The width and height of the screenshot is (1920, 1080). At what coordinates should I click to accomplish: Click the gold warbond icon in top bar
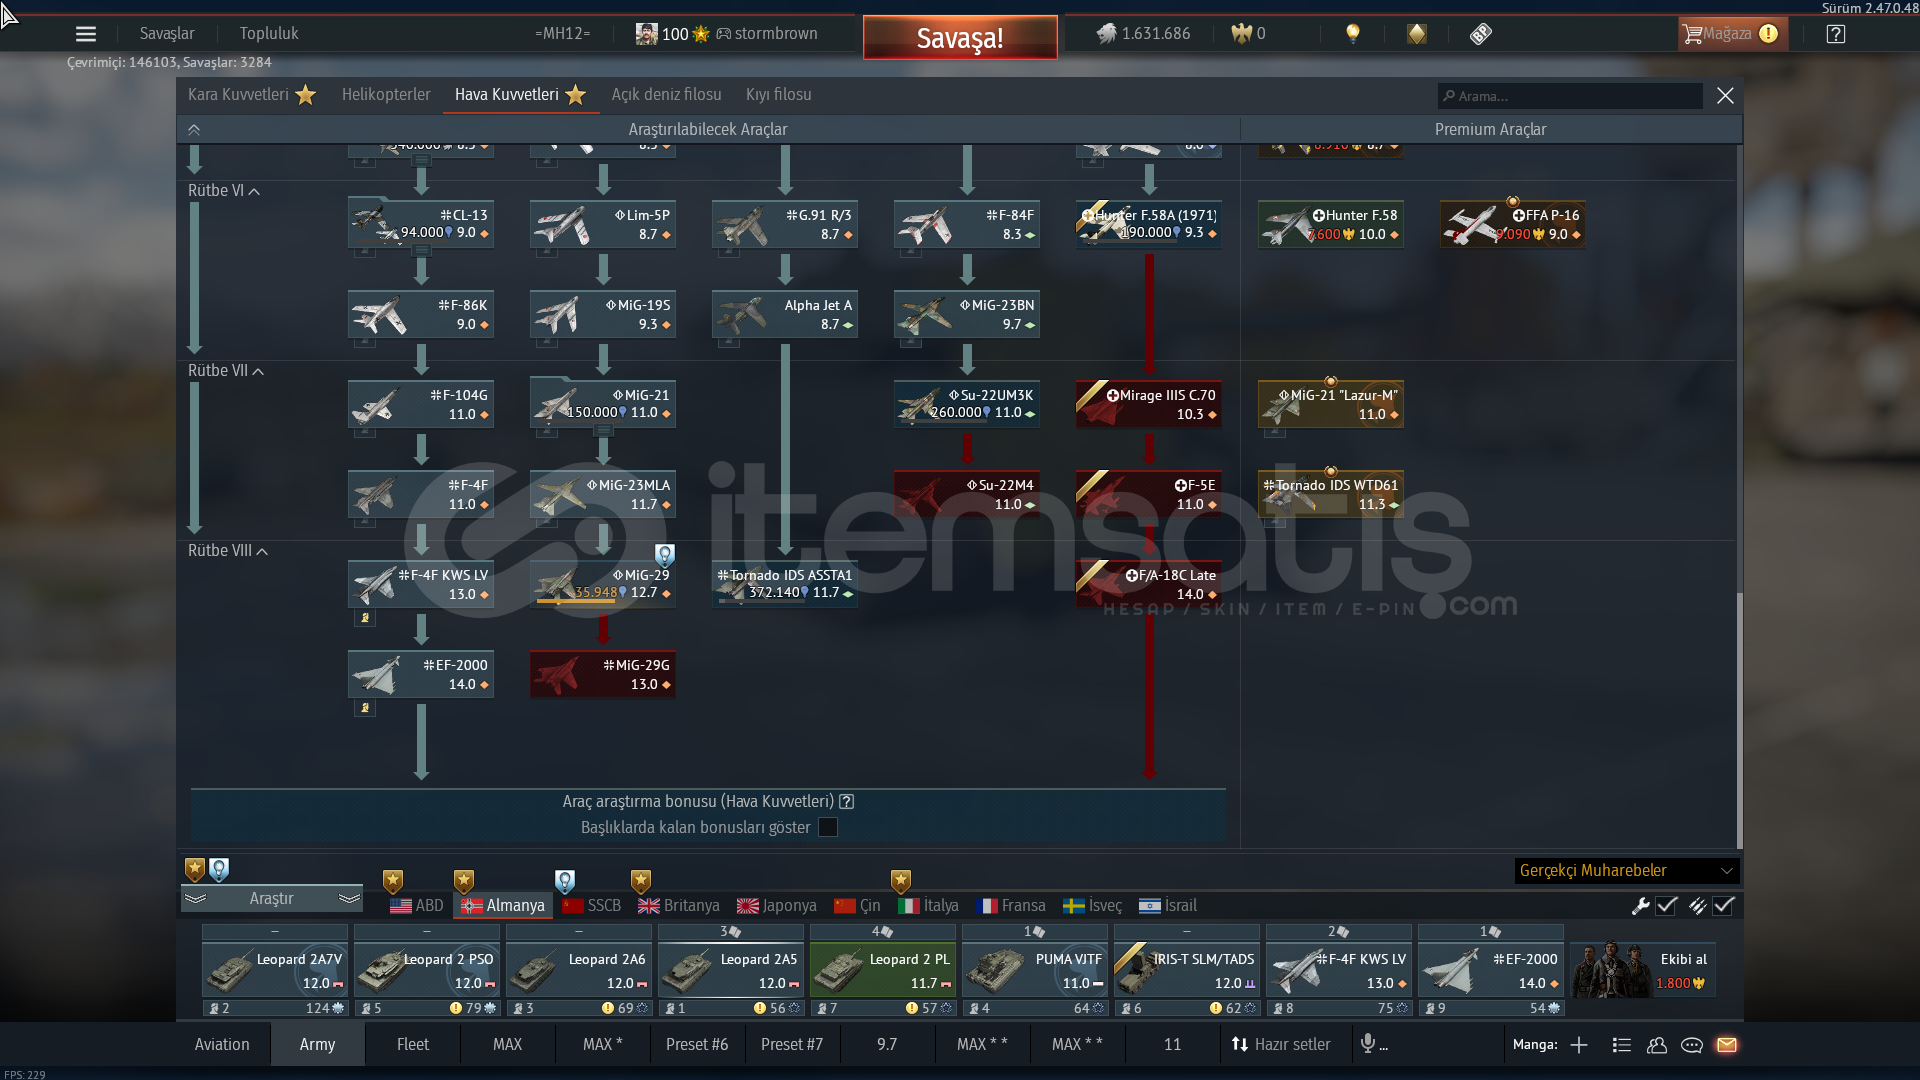[x=1417, y=34]
